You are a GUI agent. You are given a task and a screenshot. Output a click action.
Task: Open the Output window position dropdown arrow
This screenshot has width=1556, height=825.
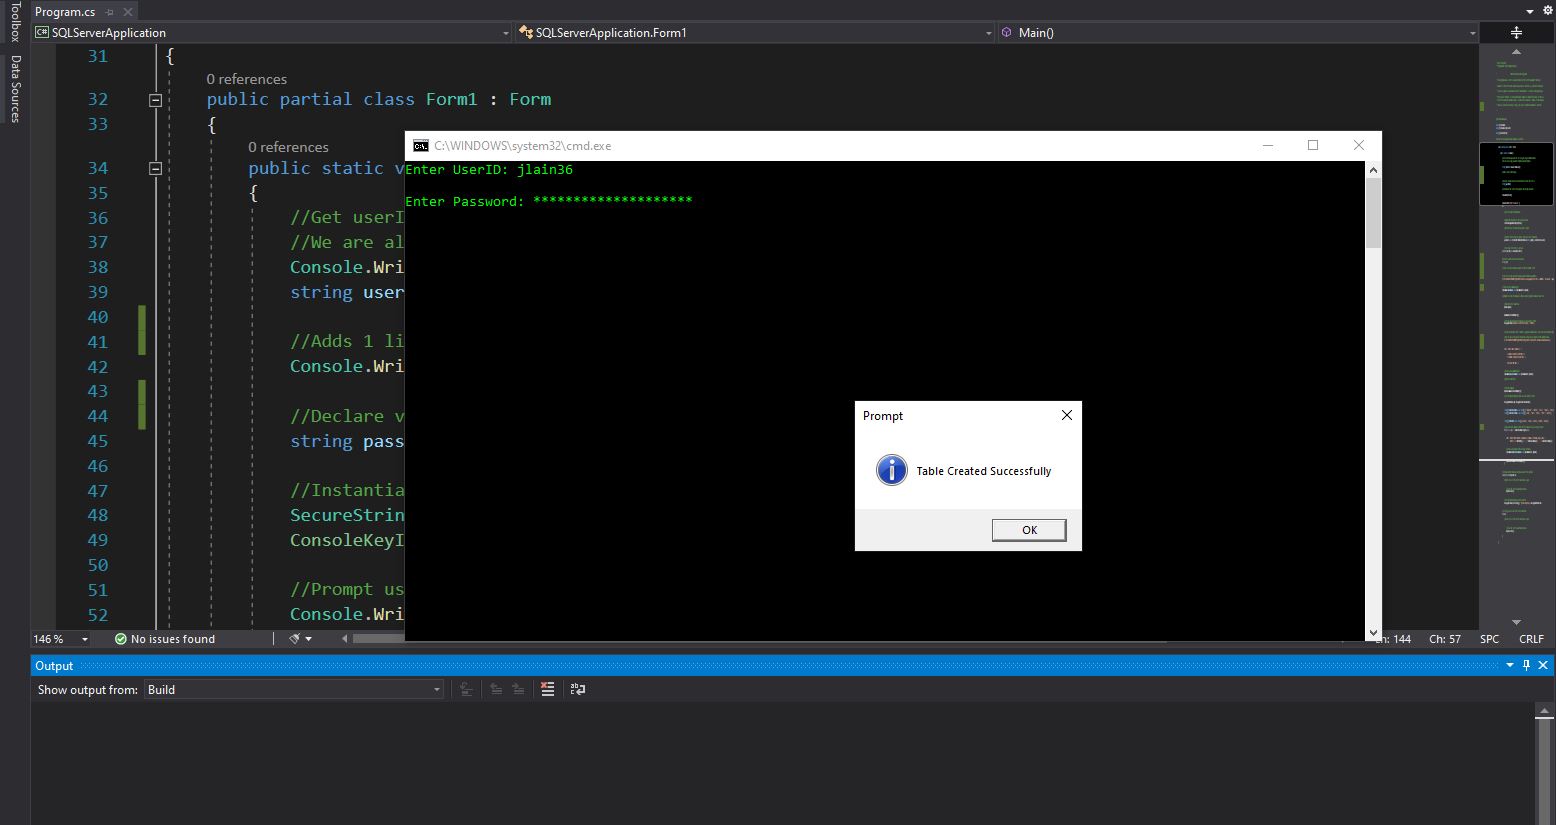1510,666
